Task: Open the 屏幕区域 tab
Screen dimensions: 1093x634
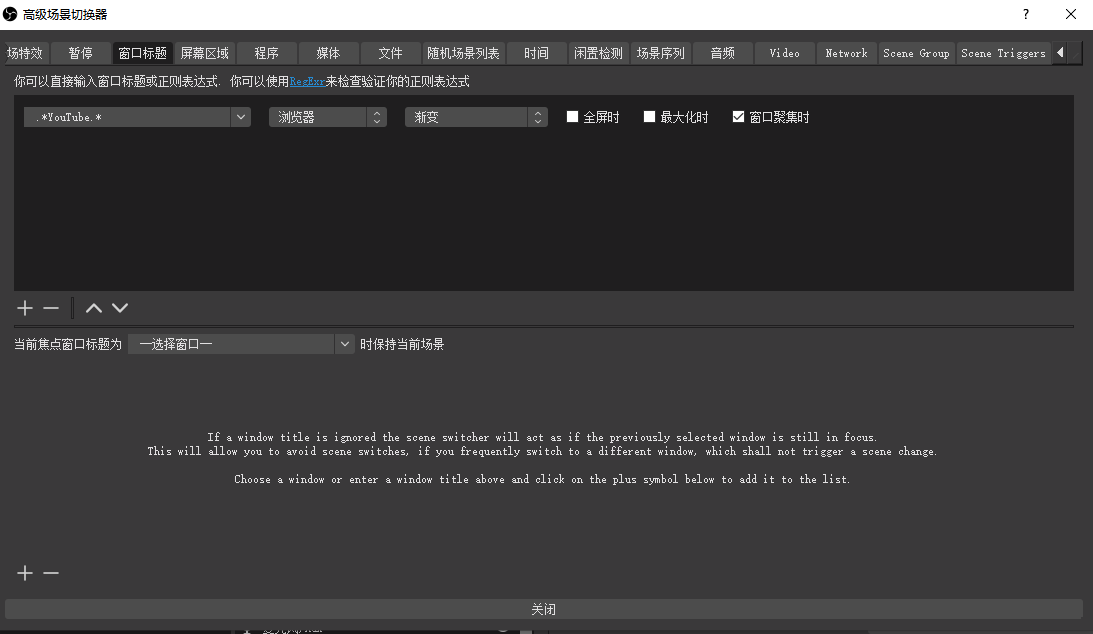Action: coord(205,53)
